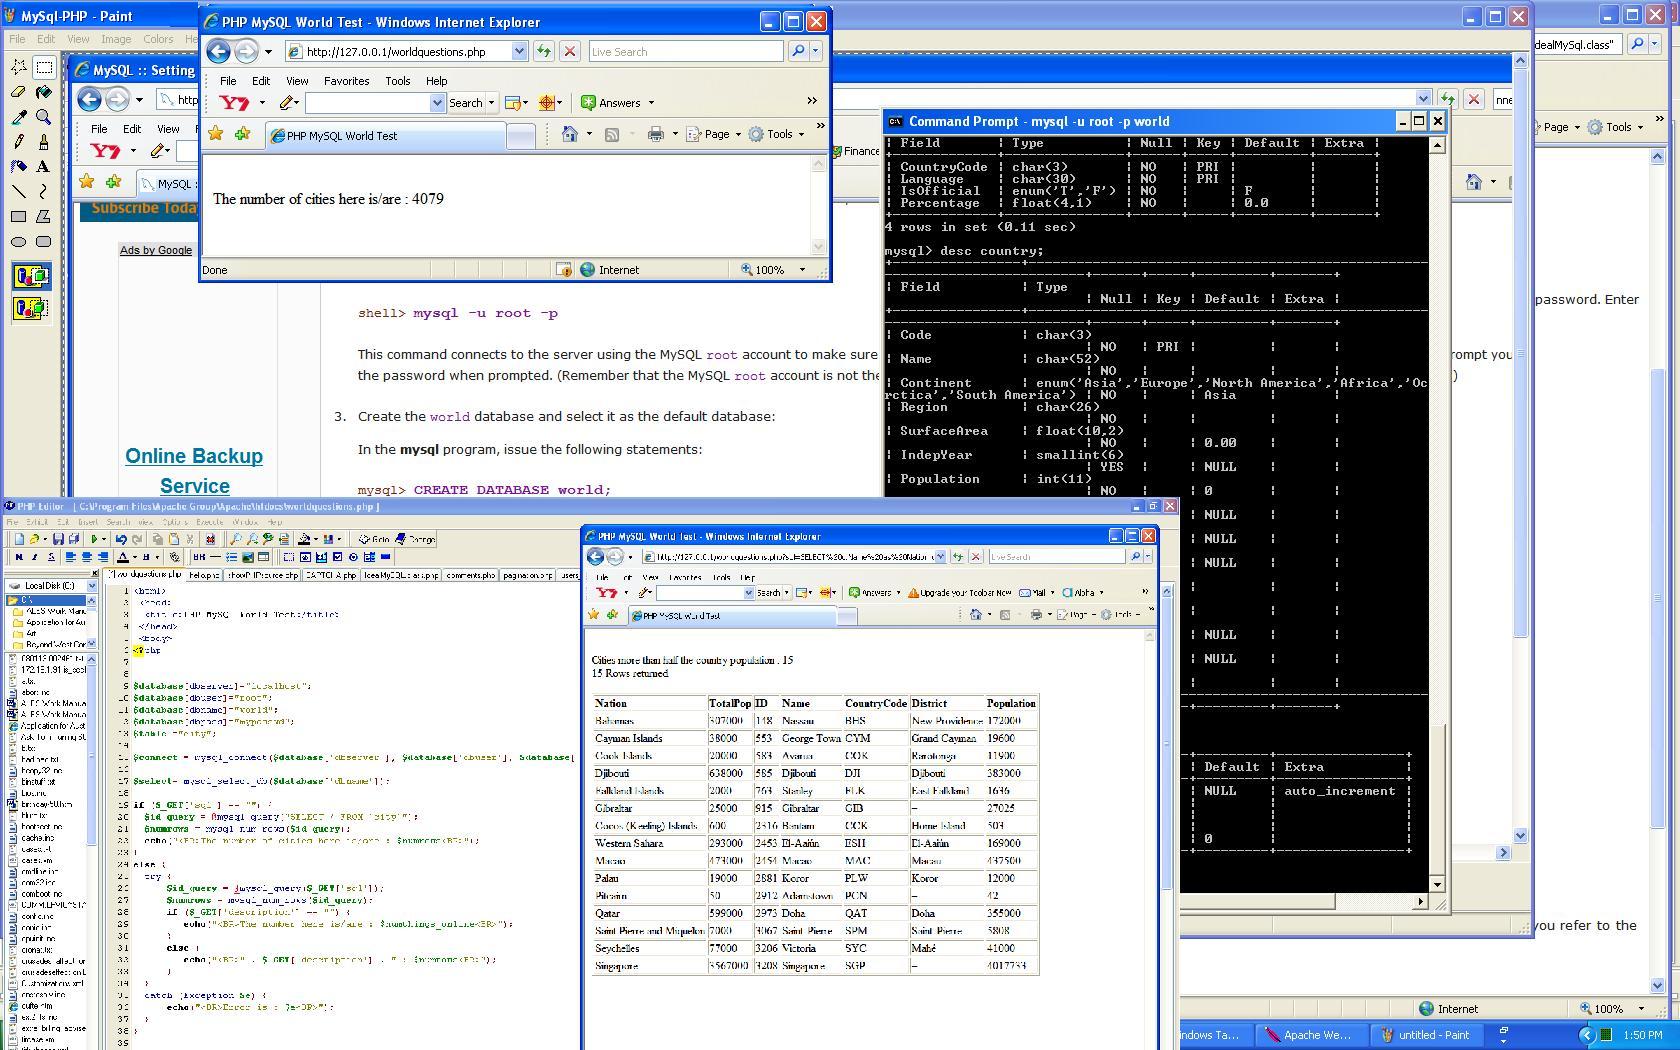
Task: Select the Rounded Rectangle tool in Paint
Action: tap(43, 241)
